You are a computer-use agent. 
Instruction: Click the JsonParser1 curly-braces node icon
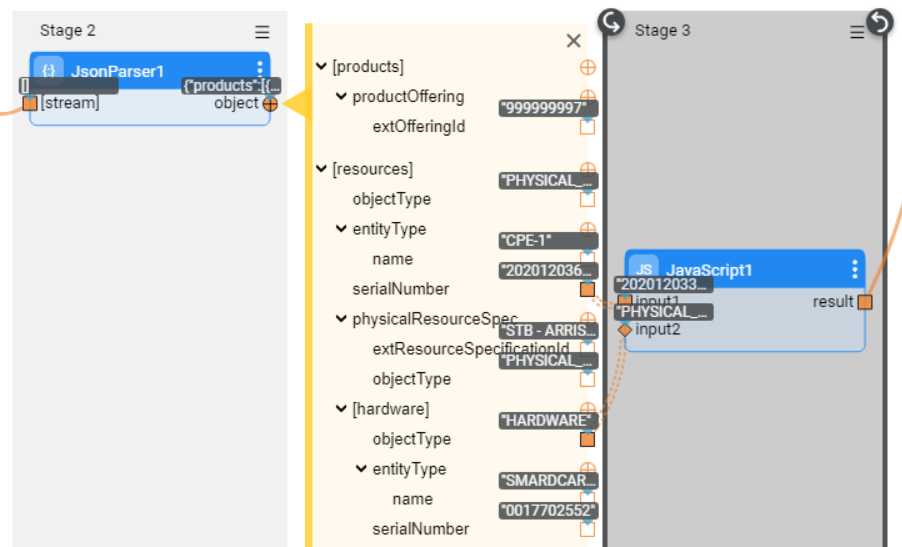[48, 71]
